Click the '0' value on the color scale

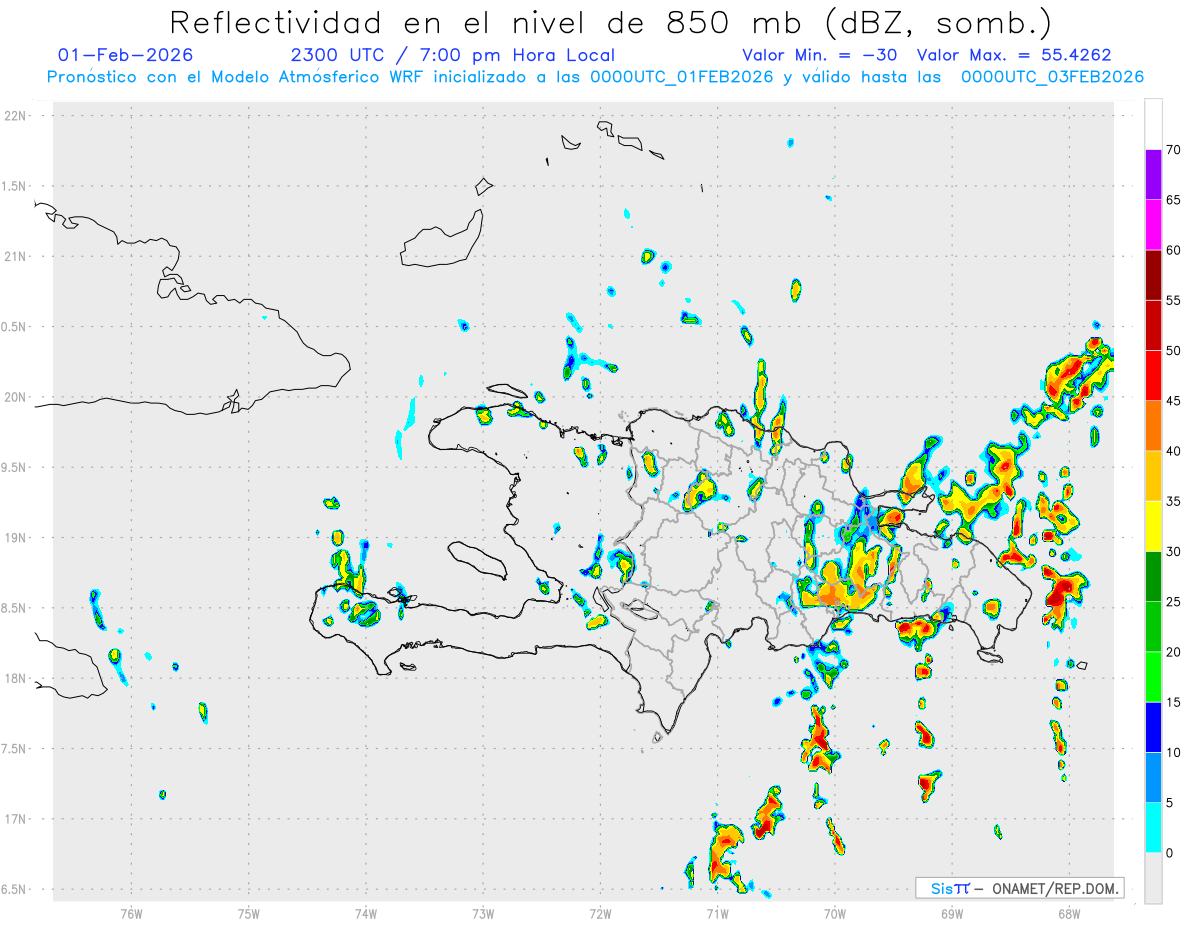(x=1170, y=853)
